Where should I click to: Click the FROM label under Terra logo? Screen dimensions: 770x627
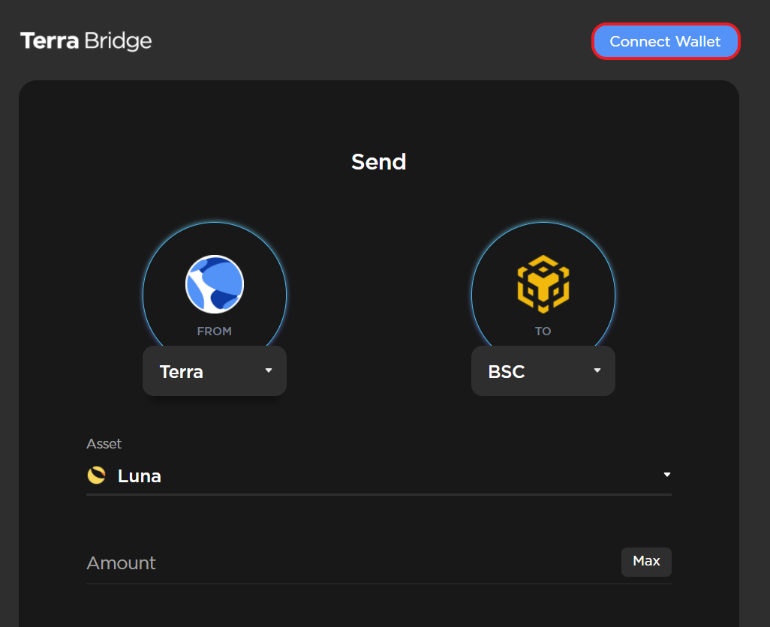coord(214,331)
